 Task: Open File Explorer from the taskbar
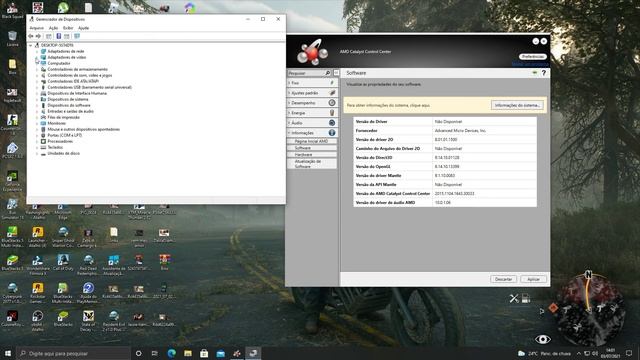point(188,353)
